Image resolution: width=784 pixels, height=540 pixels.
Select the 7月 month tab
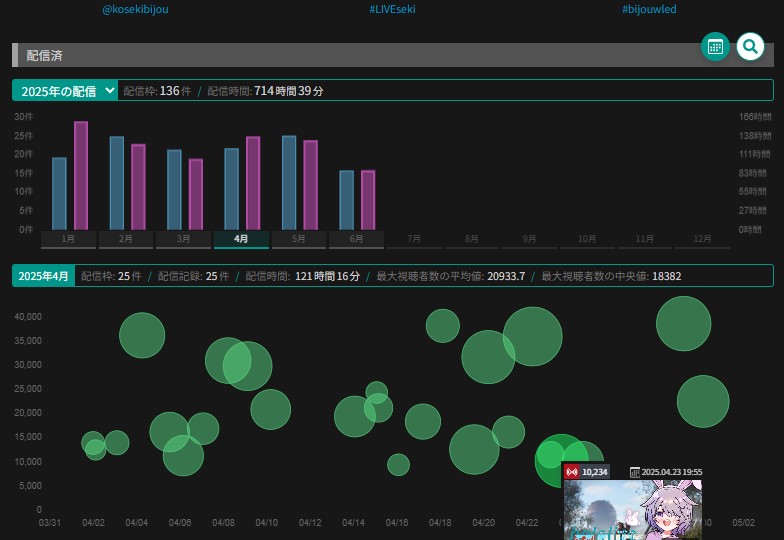coord(414,239)
